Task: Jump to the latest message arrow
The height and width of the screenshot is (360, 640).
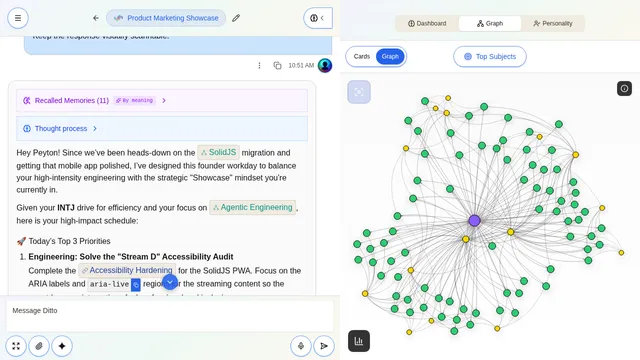Action: (170, 282)
